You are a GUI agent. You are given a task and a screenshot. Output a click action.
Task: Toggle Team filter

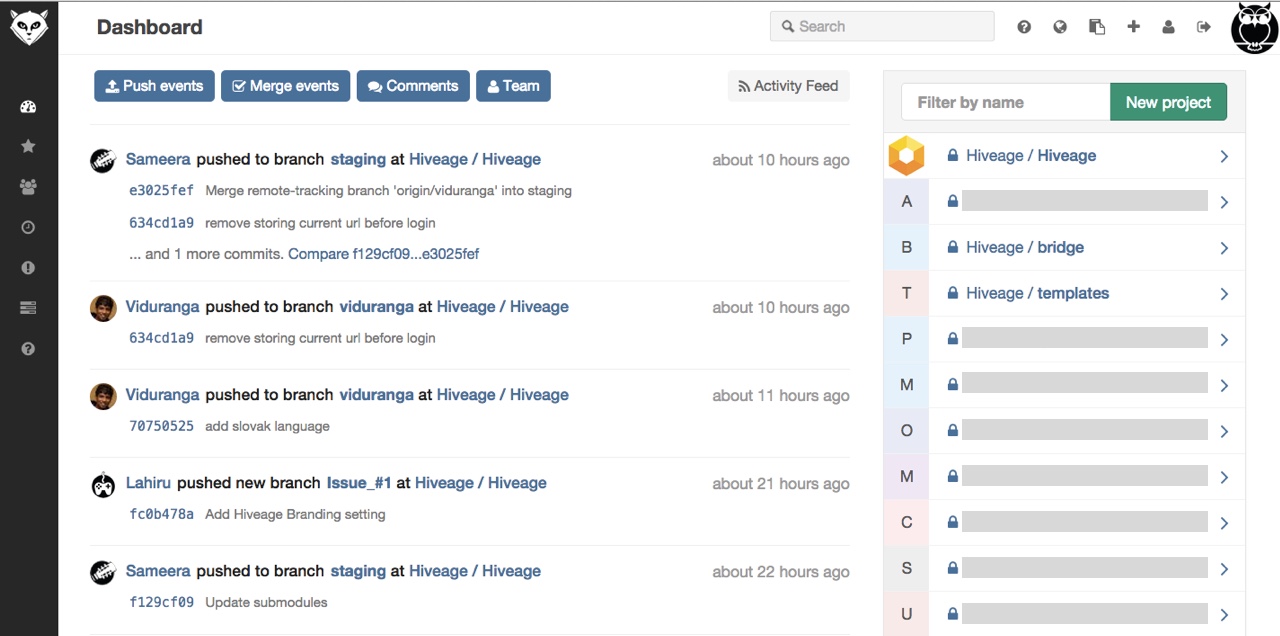[x=513, y=86]
